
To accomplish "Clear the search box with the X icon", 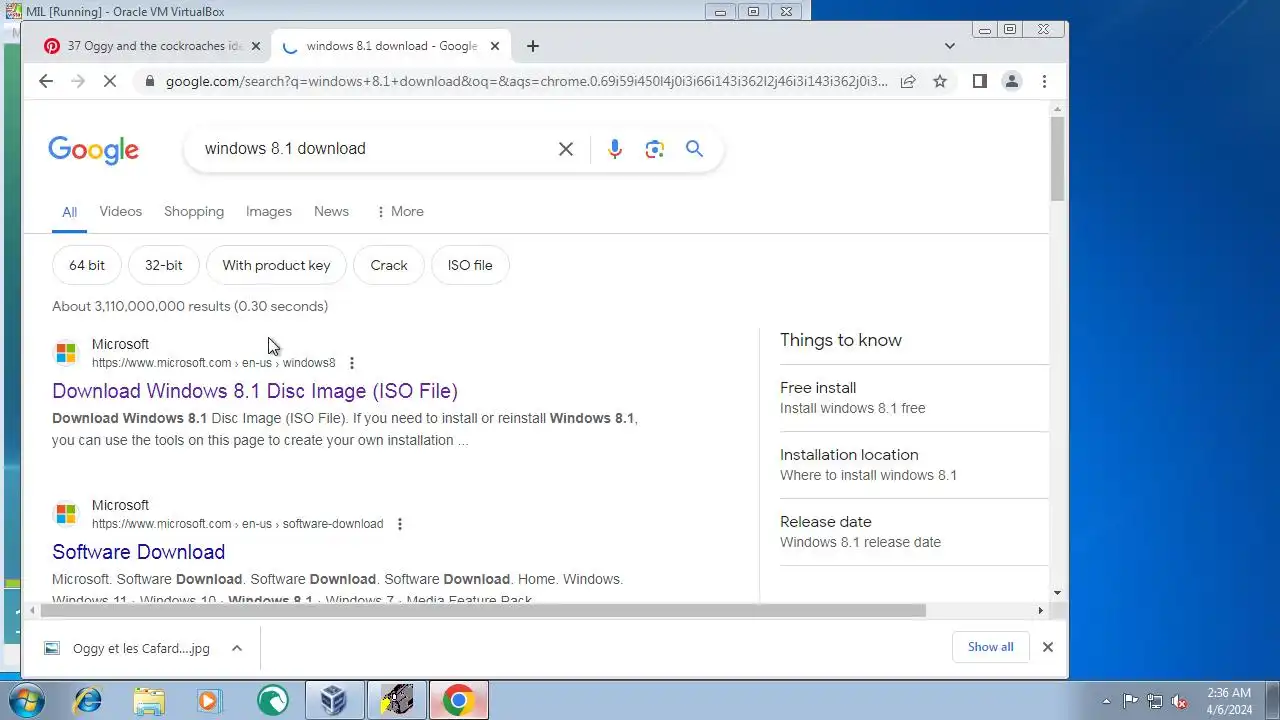I will coord(566,149).
